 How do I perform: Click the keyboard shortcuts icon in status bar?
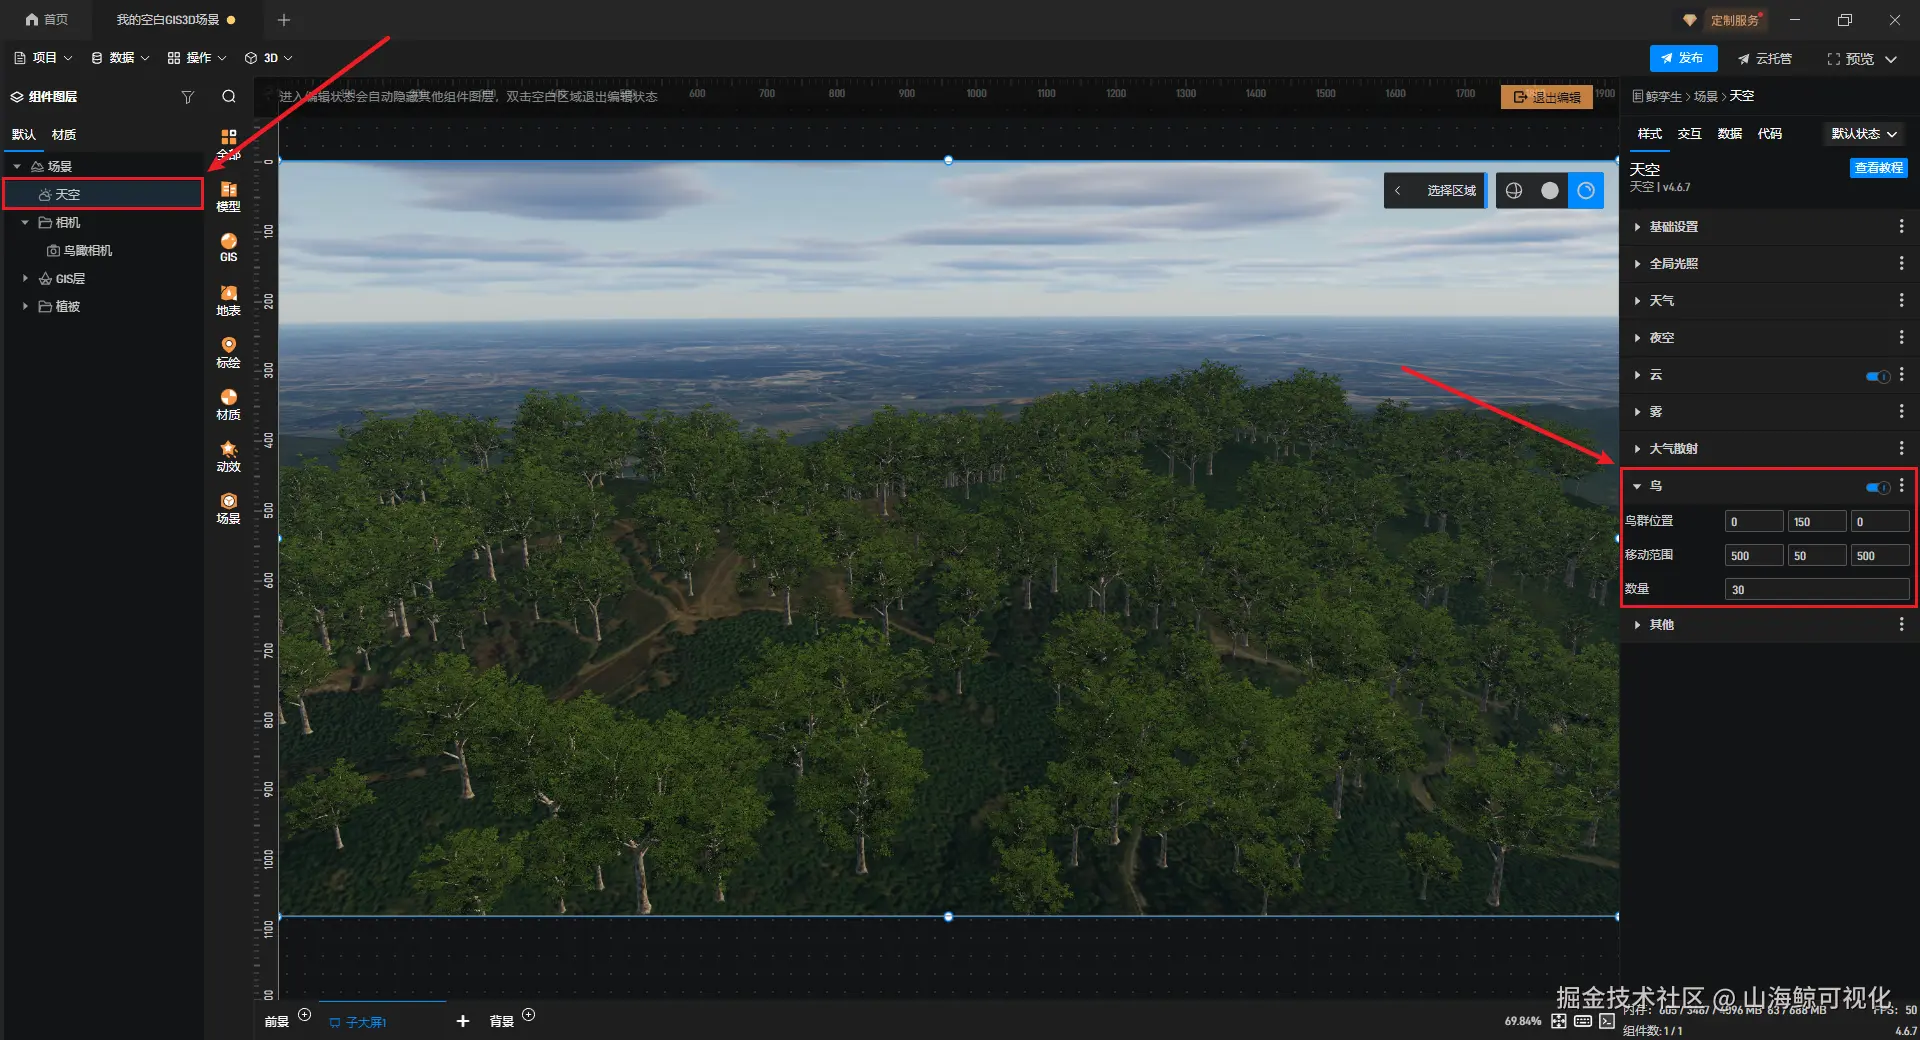click(1583, 1021)
